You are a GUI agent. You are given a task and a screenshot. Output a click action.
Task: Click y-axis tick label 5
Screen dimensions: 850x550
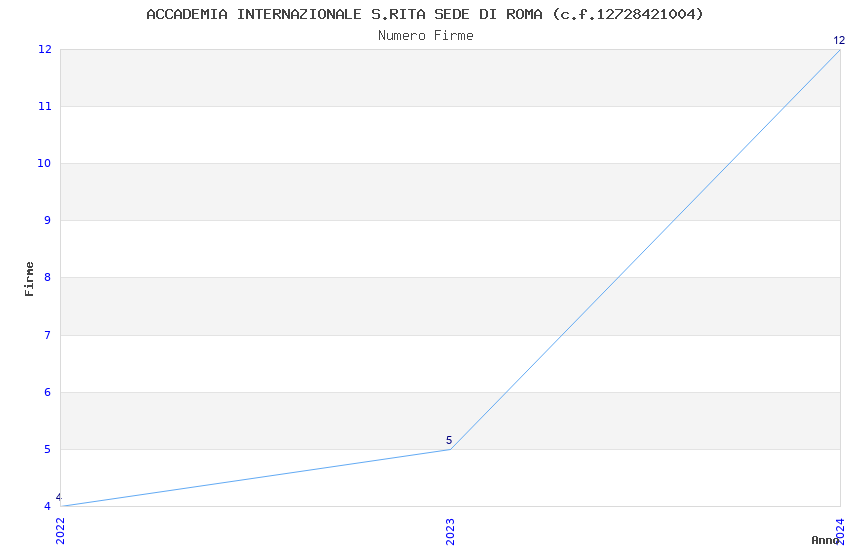pyautogui.click(x=48, y=449)
